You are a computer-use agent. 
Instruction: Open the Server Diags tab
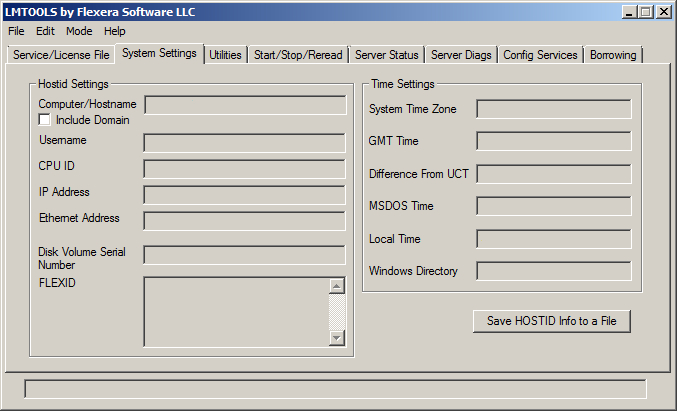tap(461, 55)
